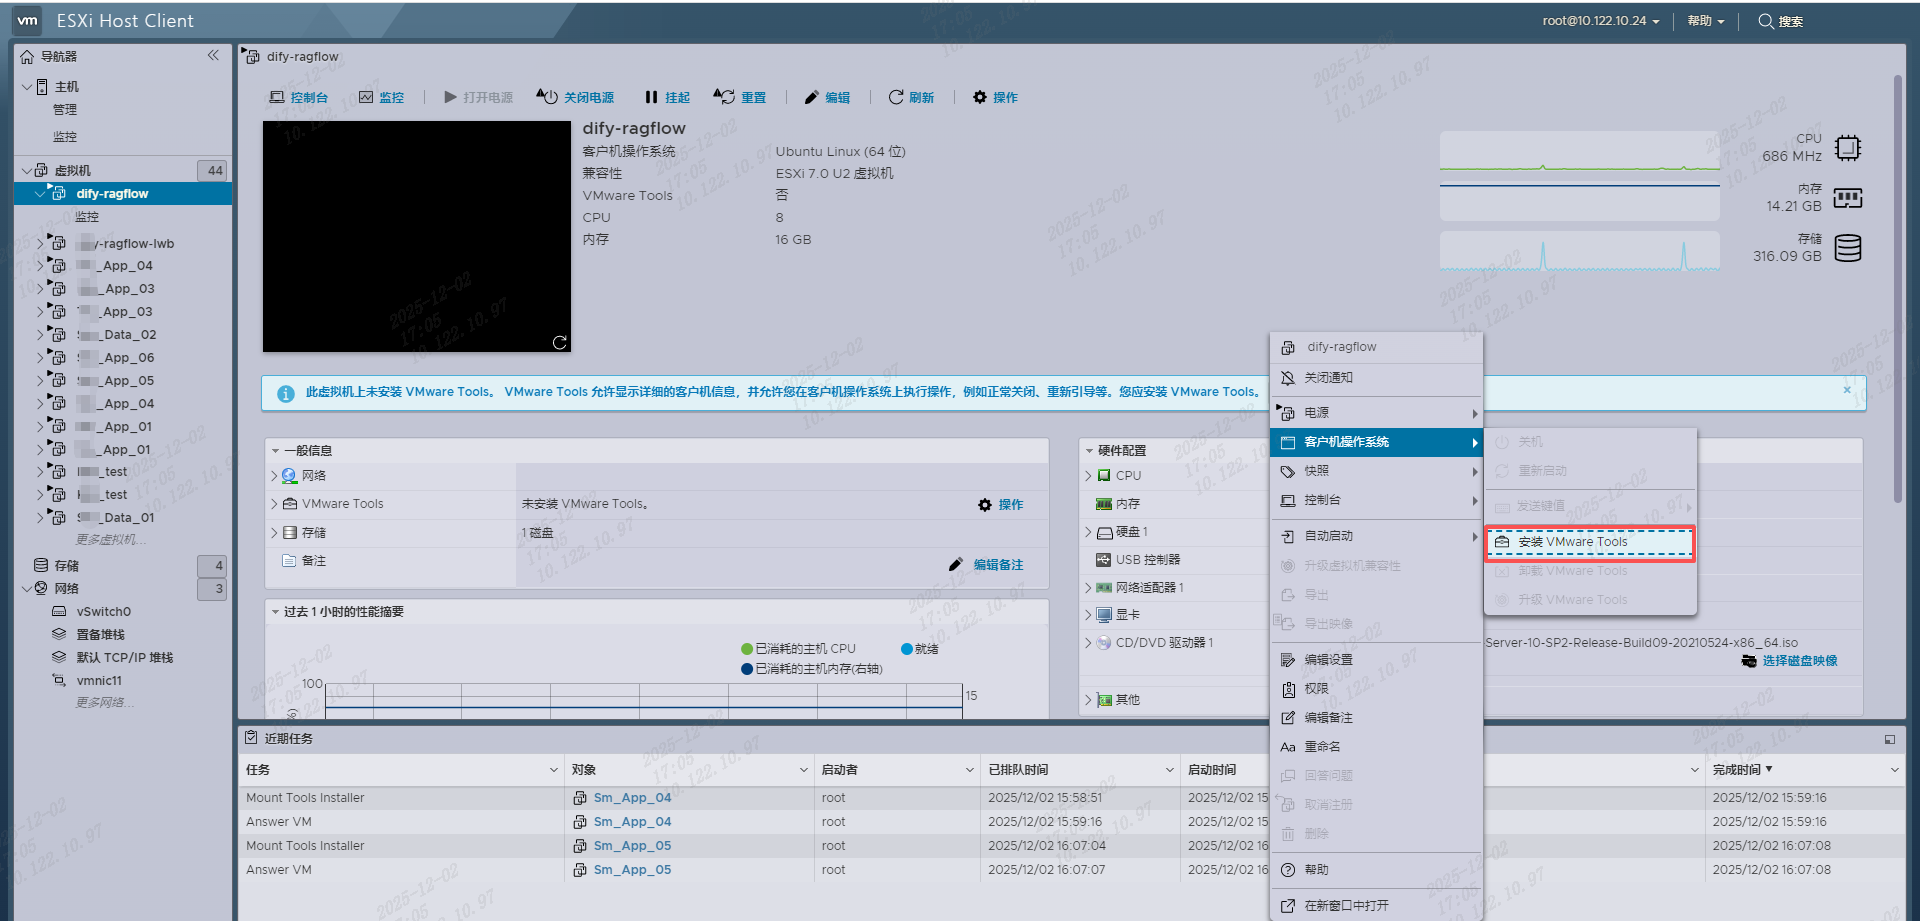Collapse the Host tree node
1920x921 pixels.
27,87
